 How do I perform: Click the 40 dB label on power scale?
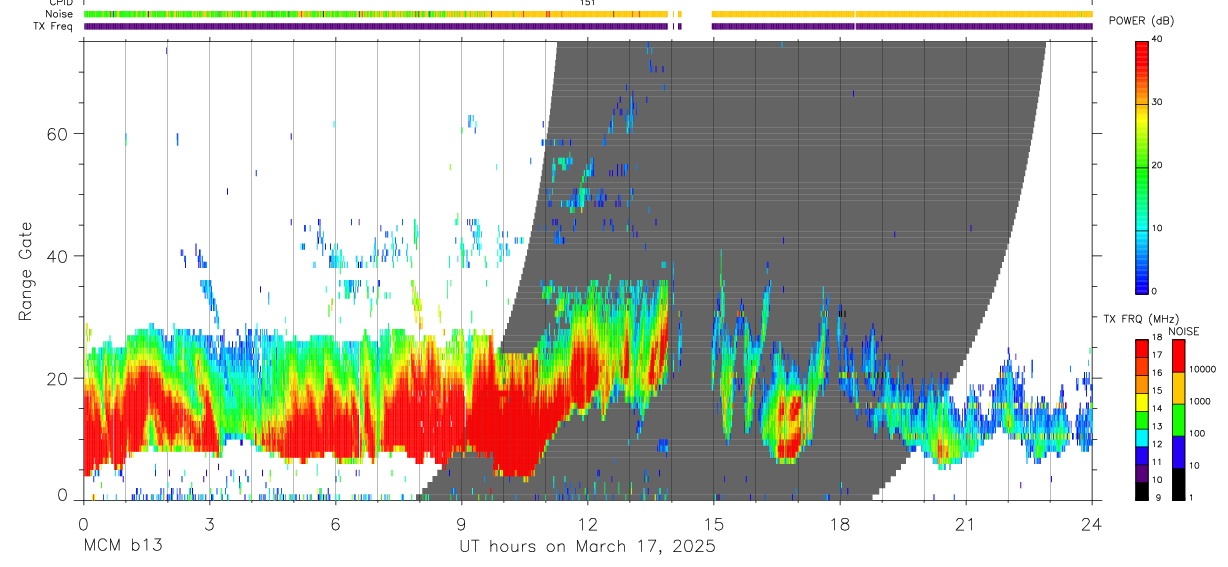point(1157,39)
